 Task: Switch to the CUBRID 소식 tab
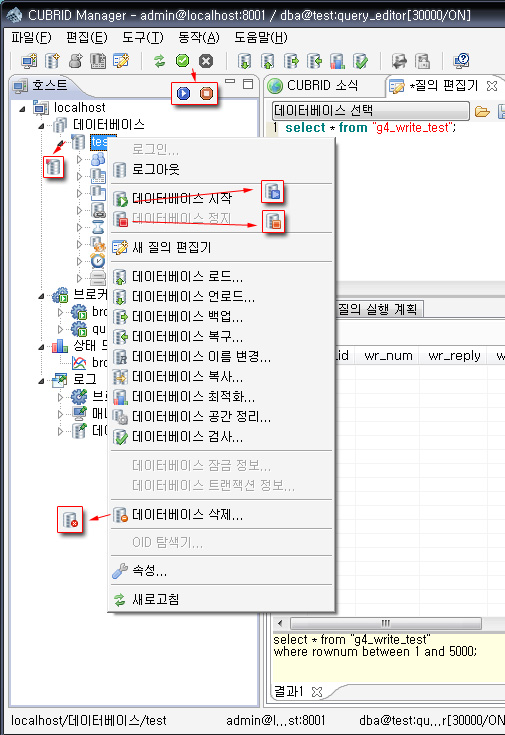pos(313,85)
